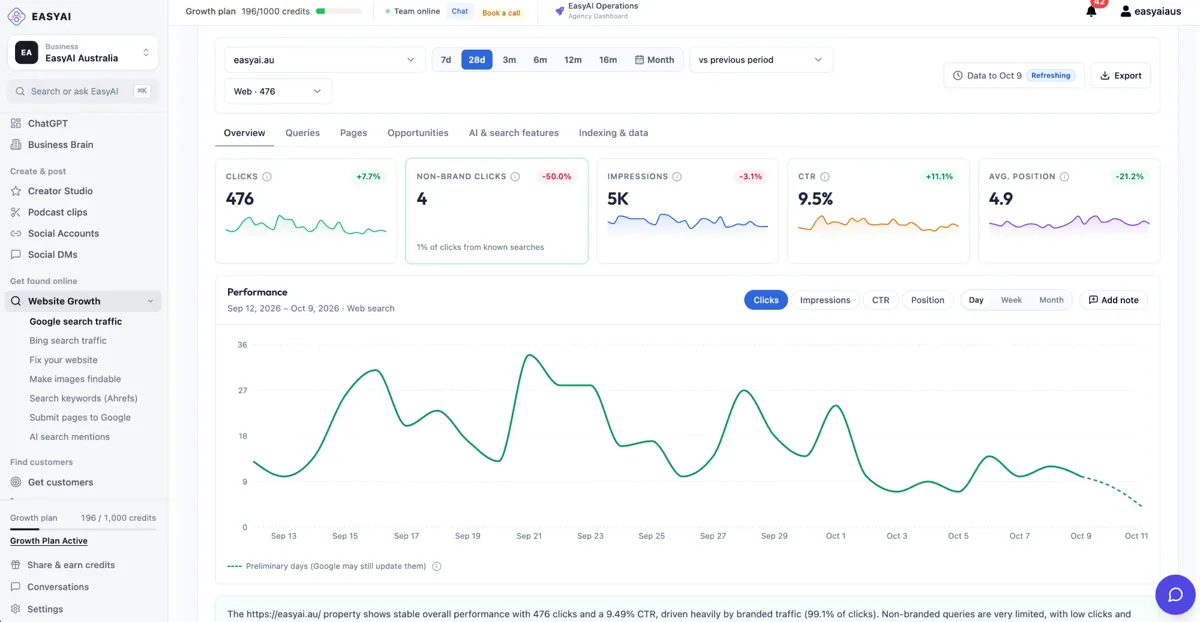Viewport: 1200px width, 622px height.
Task: Show Clicks on the performance chart
Action: point(766,300)
